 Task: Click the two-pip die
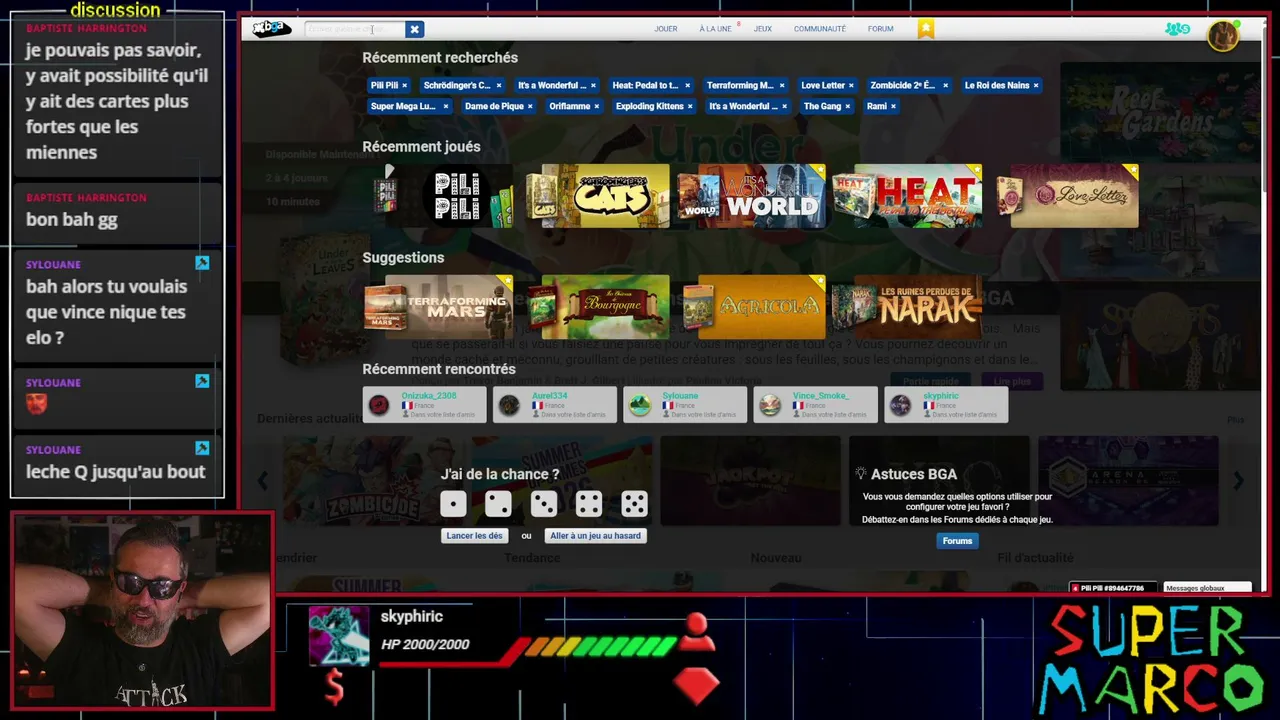[498, 504]
